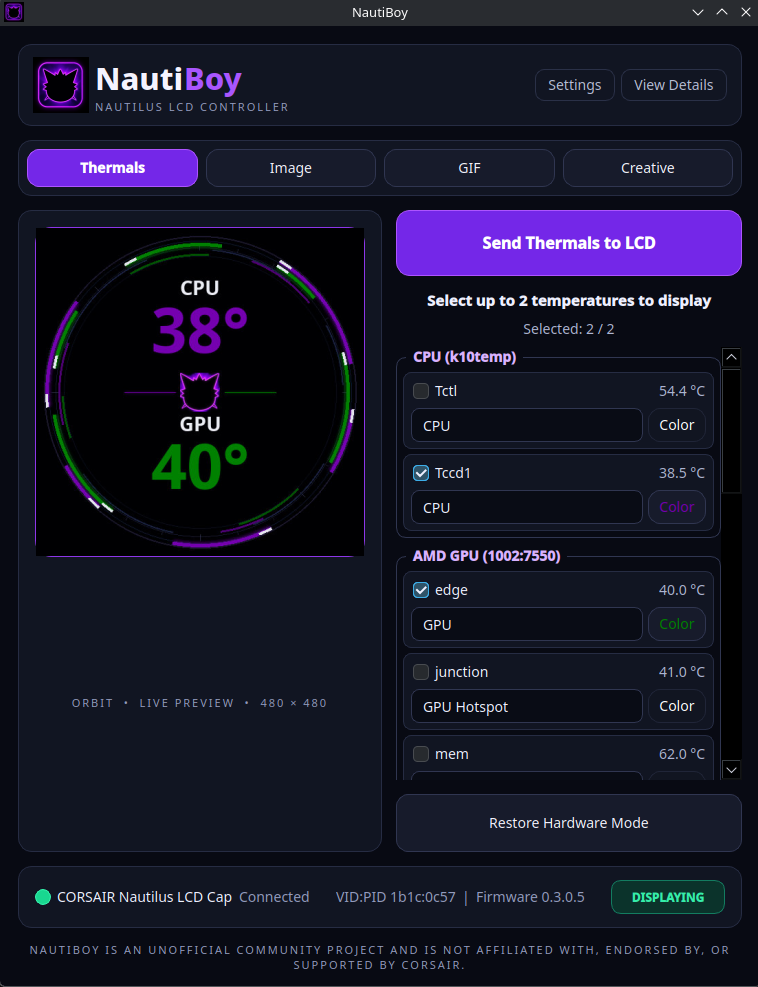Open the purple Color picker for Tccd1
The width and height of the screenshot is (758, 987).
pos(677,507)
